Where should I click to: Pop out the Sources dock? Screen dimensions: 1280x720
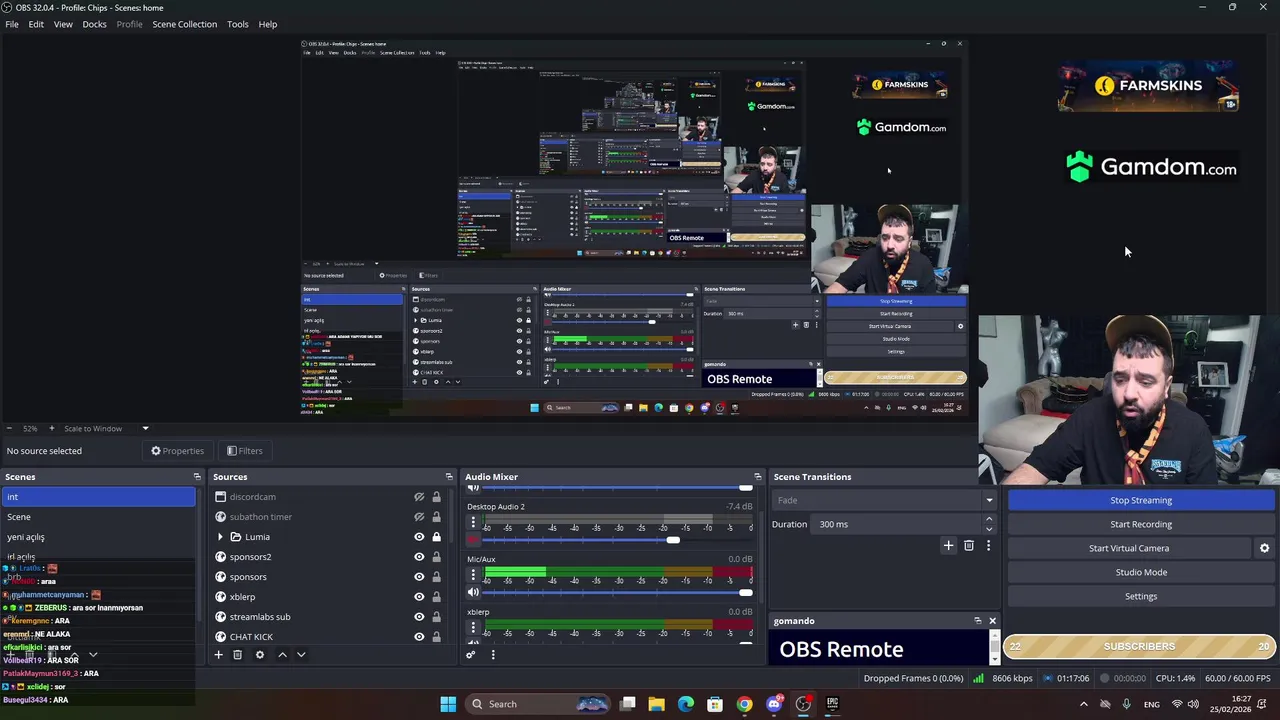(449, 477)
